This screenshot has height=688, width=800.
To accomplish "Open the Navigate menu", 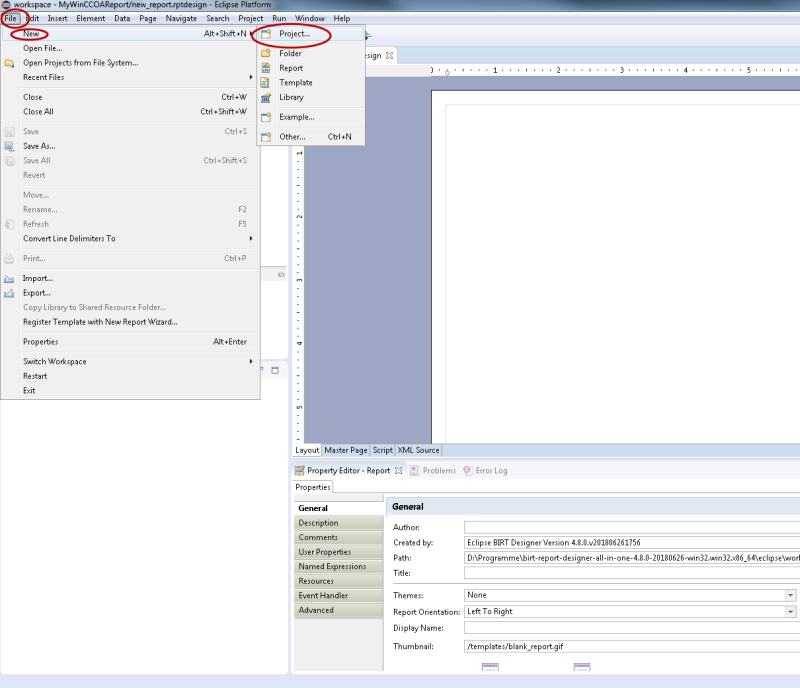I will coord(181,18).
